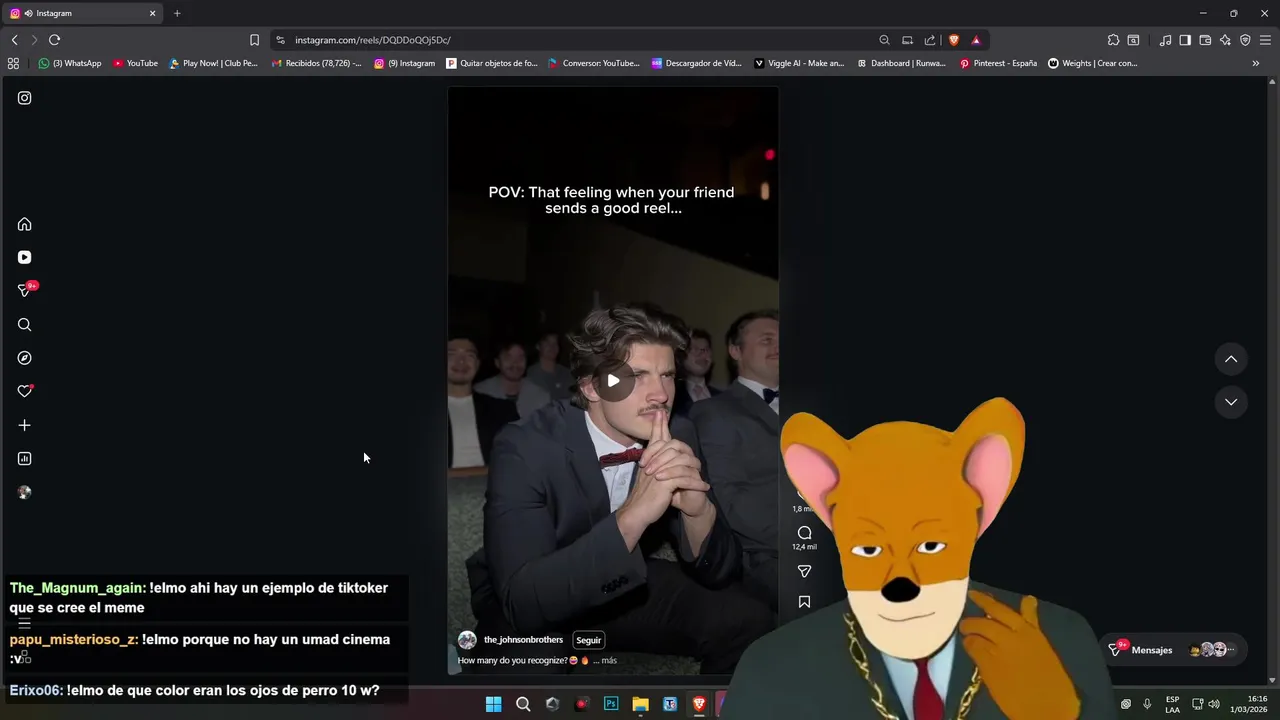Open Descargador de Vid... bookmark
The width and height of the screenshot is (1280, 720).
point(697,63)
